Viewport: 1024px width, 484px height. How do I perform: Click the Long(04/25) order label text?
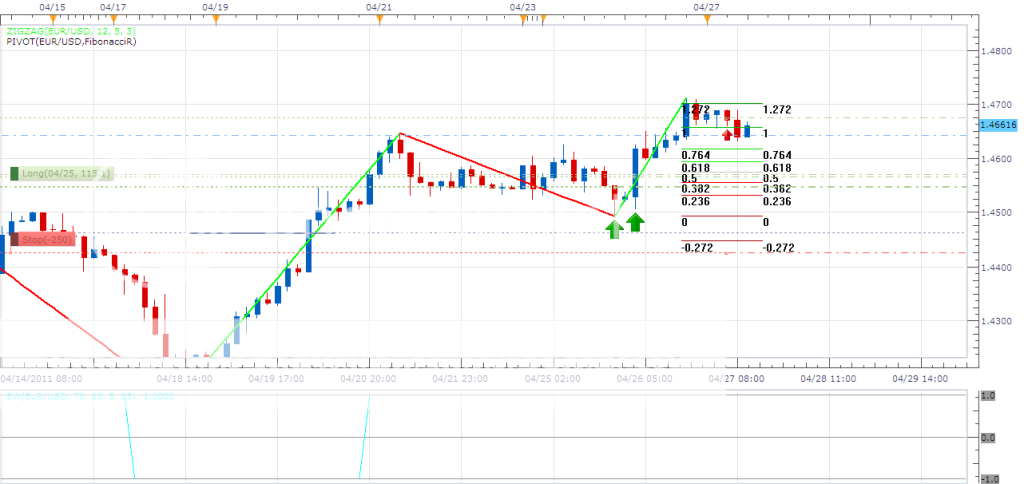click(x=66, y=174)
